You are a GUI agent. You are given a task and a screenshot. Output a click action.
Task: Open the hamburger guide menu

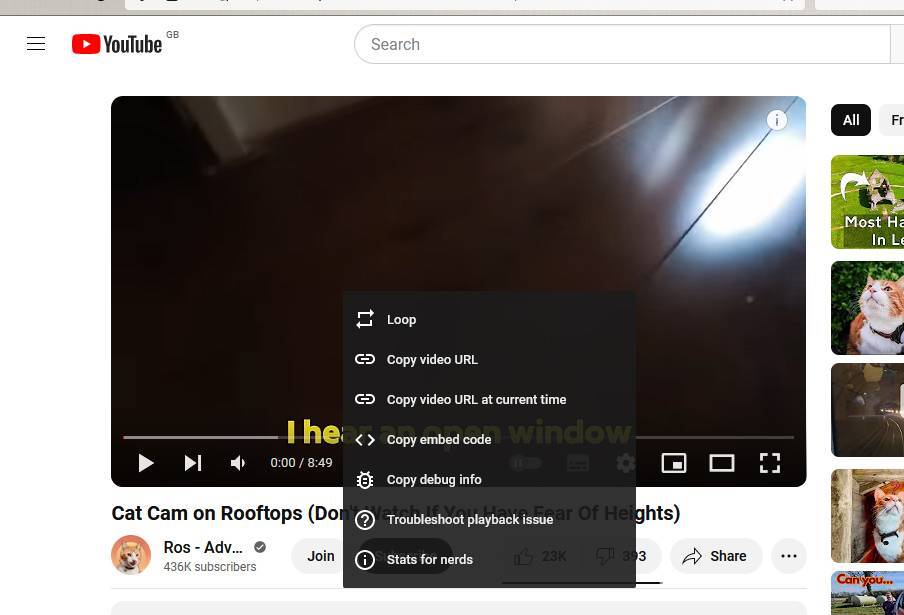coord(36,44)
